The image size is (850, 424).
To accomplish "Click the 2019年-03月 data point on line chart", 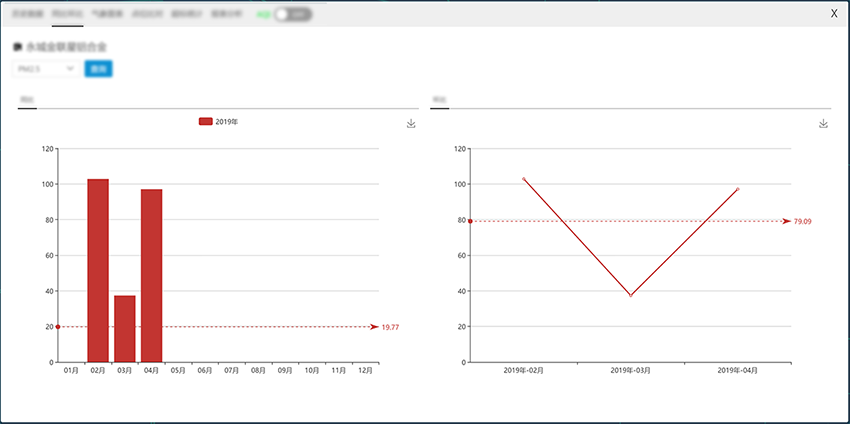I will pos(630,295).
